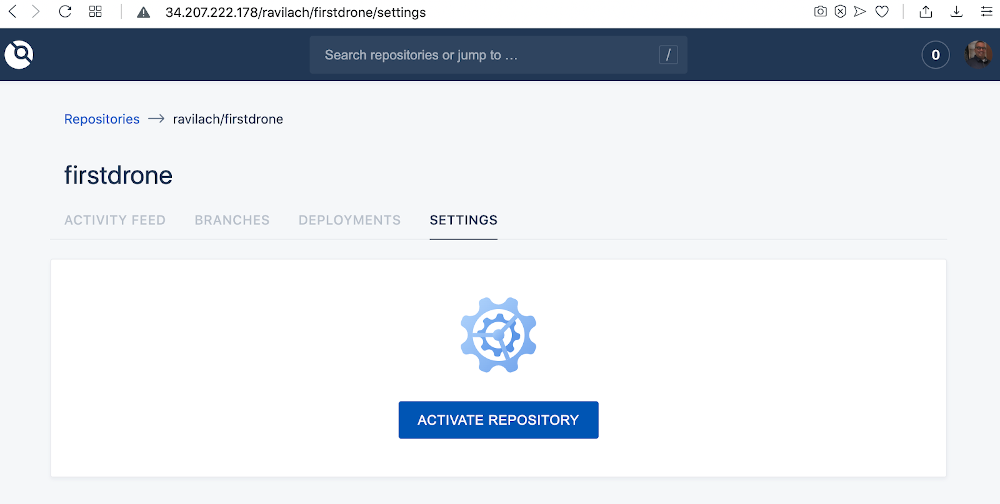This screenshot has height=504, width=1000.
Task: Bookmark the page with heart icon
Action: coord(882,11)
